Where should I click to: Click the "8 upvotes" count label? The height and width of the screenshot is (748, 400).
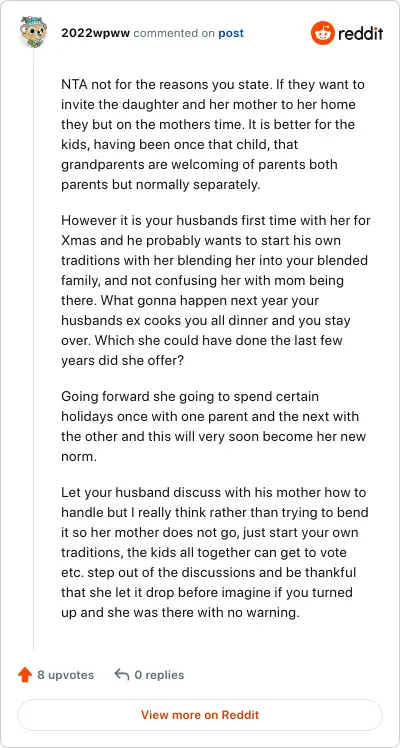65,675
